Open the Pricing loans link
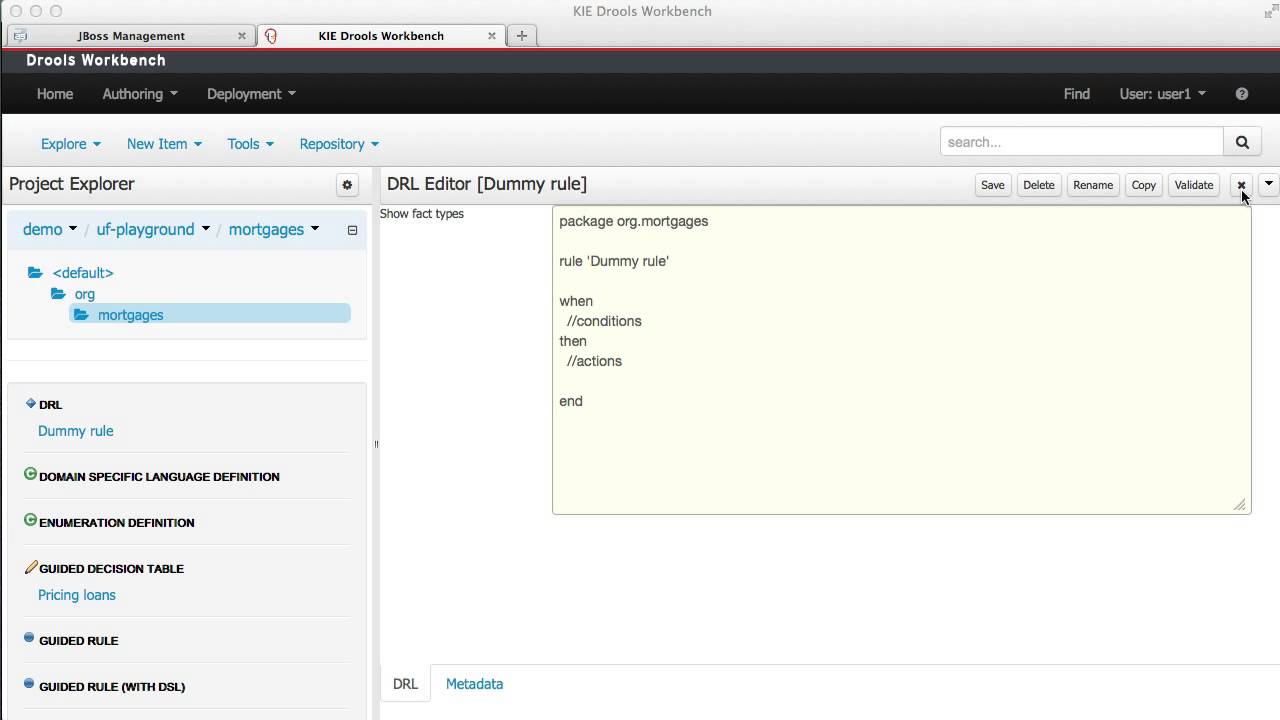Viewport: 1280px width, 720px height. [77, 595]
